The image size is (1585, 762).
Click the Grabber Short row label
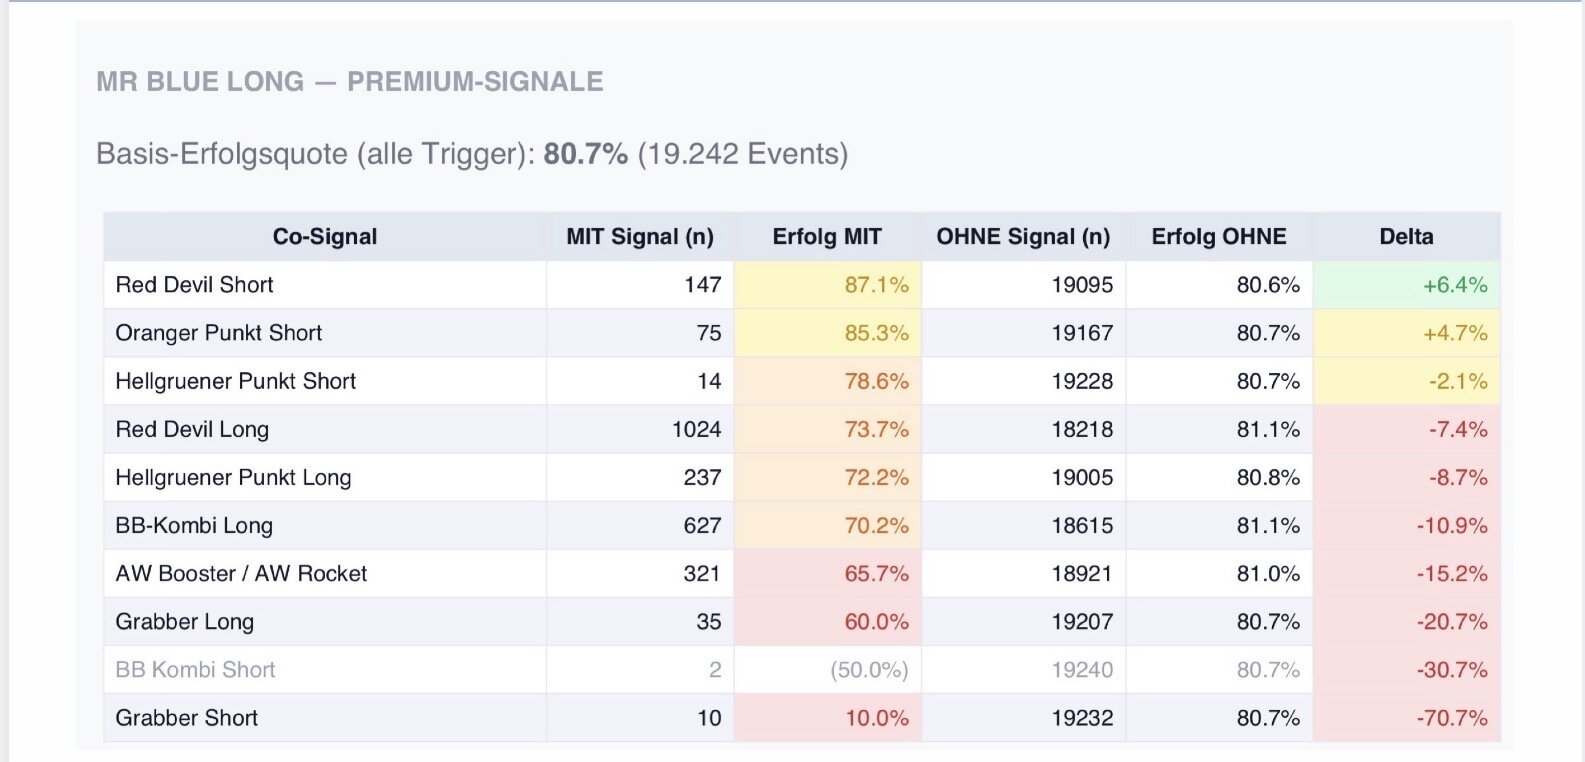(x=187, y=717)
